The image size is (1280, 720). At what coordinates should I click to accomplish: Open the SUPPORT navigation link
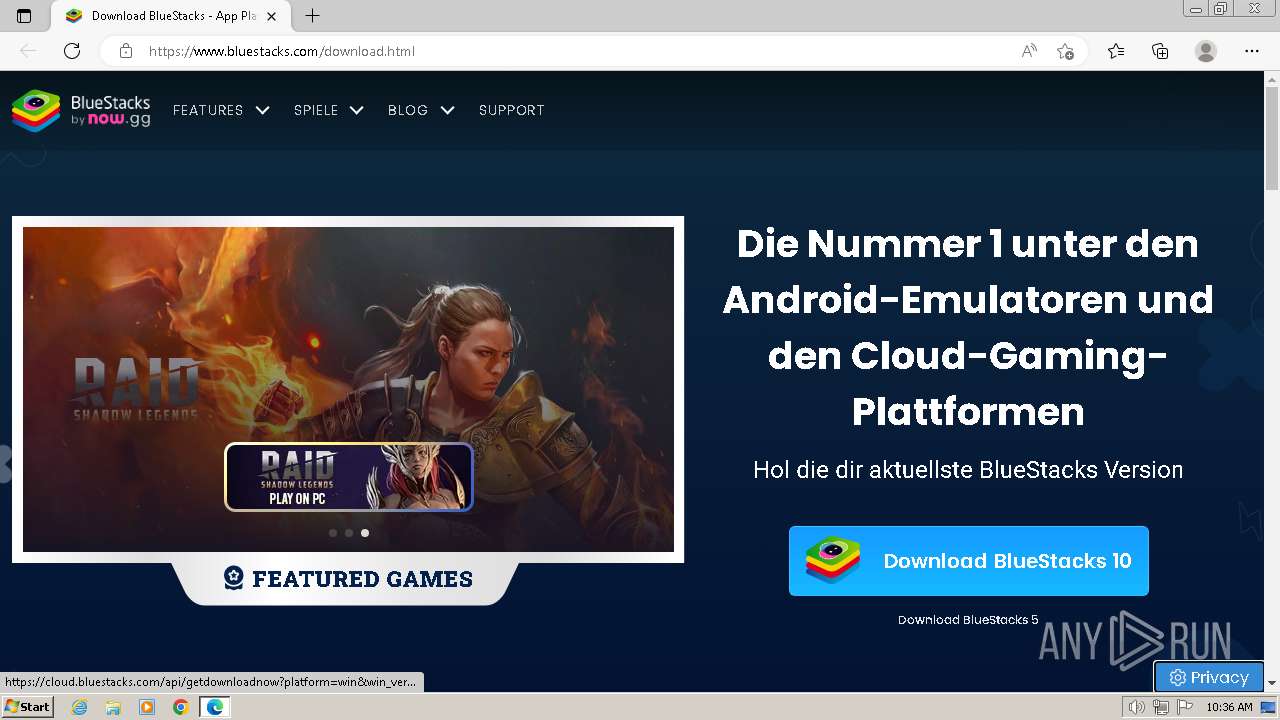tap(511, 110)
